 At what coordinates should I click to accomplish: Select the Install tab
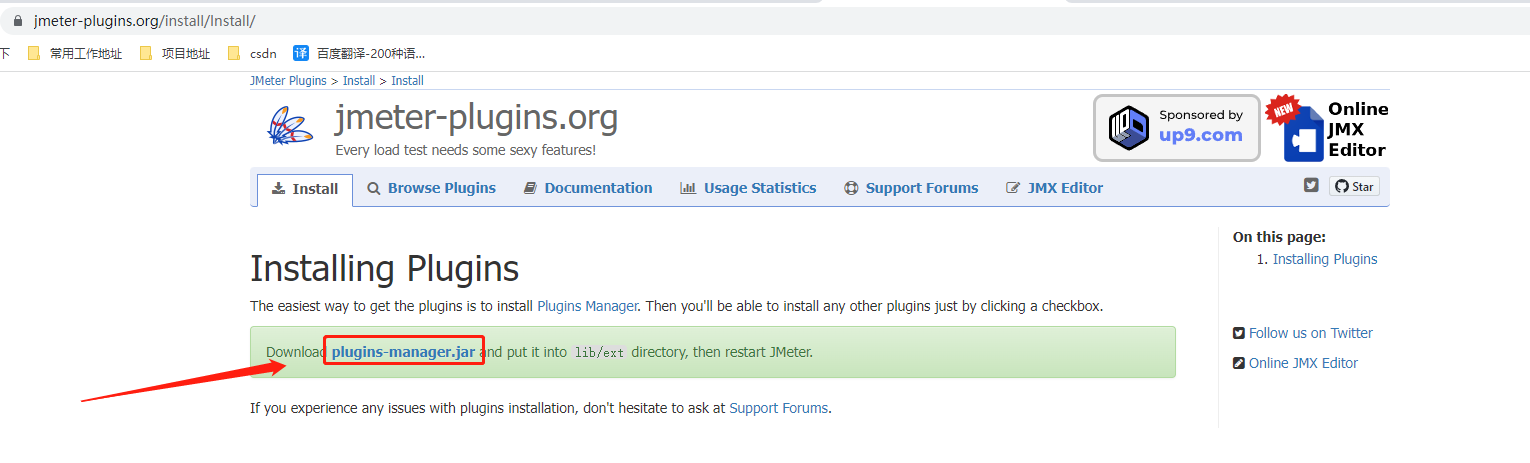pyautogui.click(x=305, y=189)
